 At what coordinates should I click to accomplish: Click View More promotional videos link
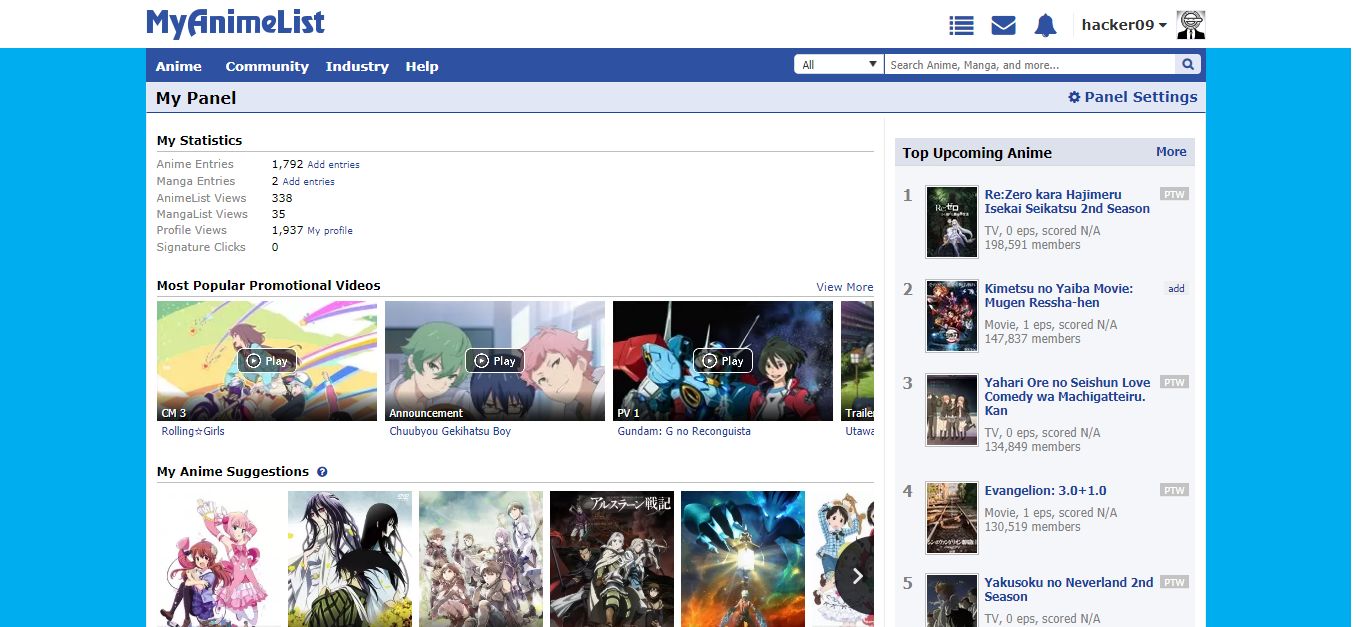(844, 287)
